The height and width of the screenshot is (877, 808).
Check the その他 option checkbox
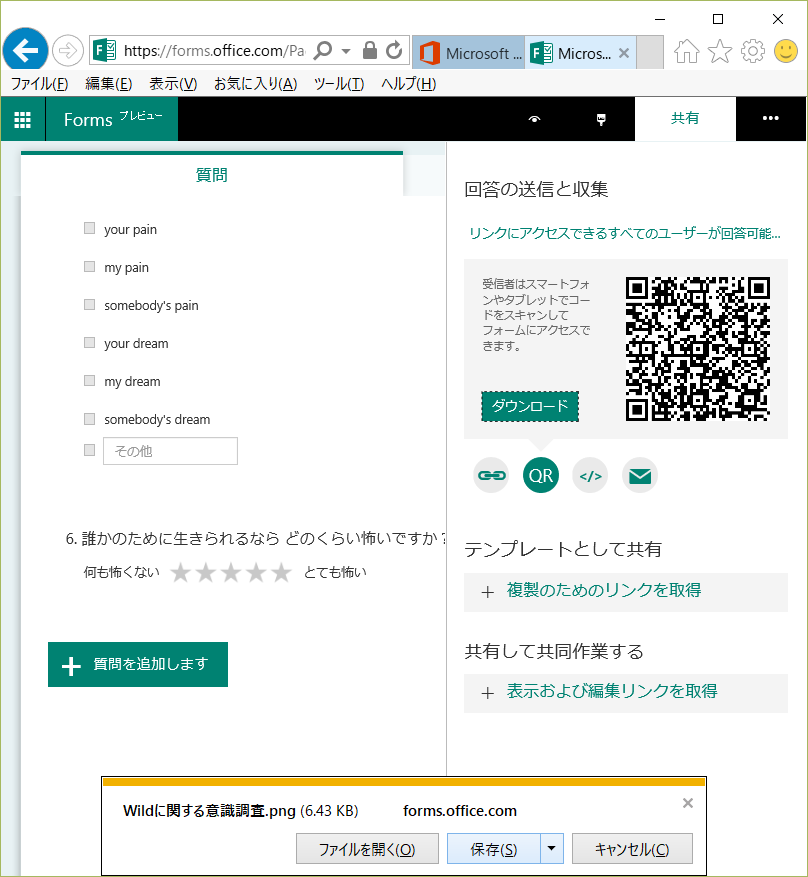point(89,450)
